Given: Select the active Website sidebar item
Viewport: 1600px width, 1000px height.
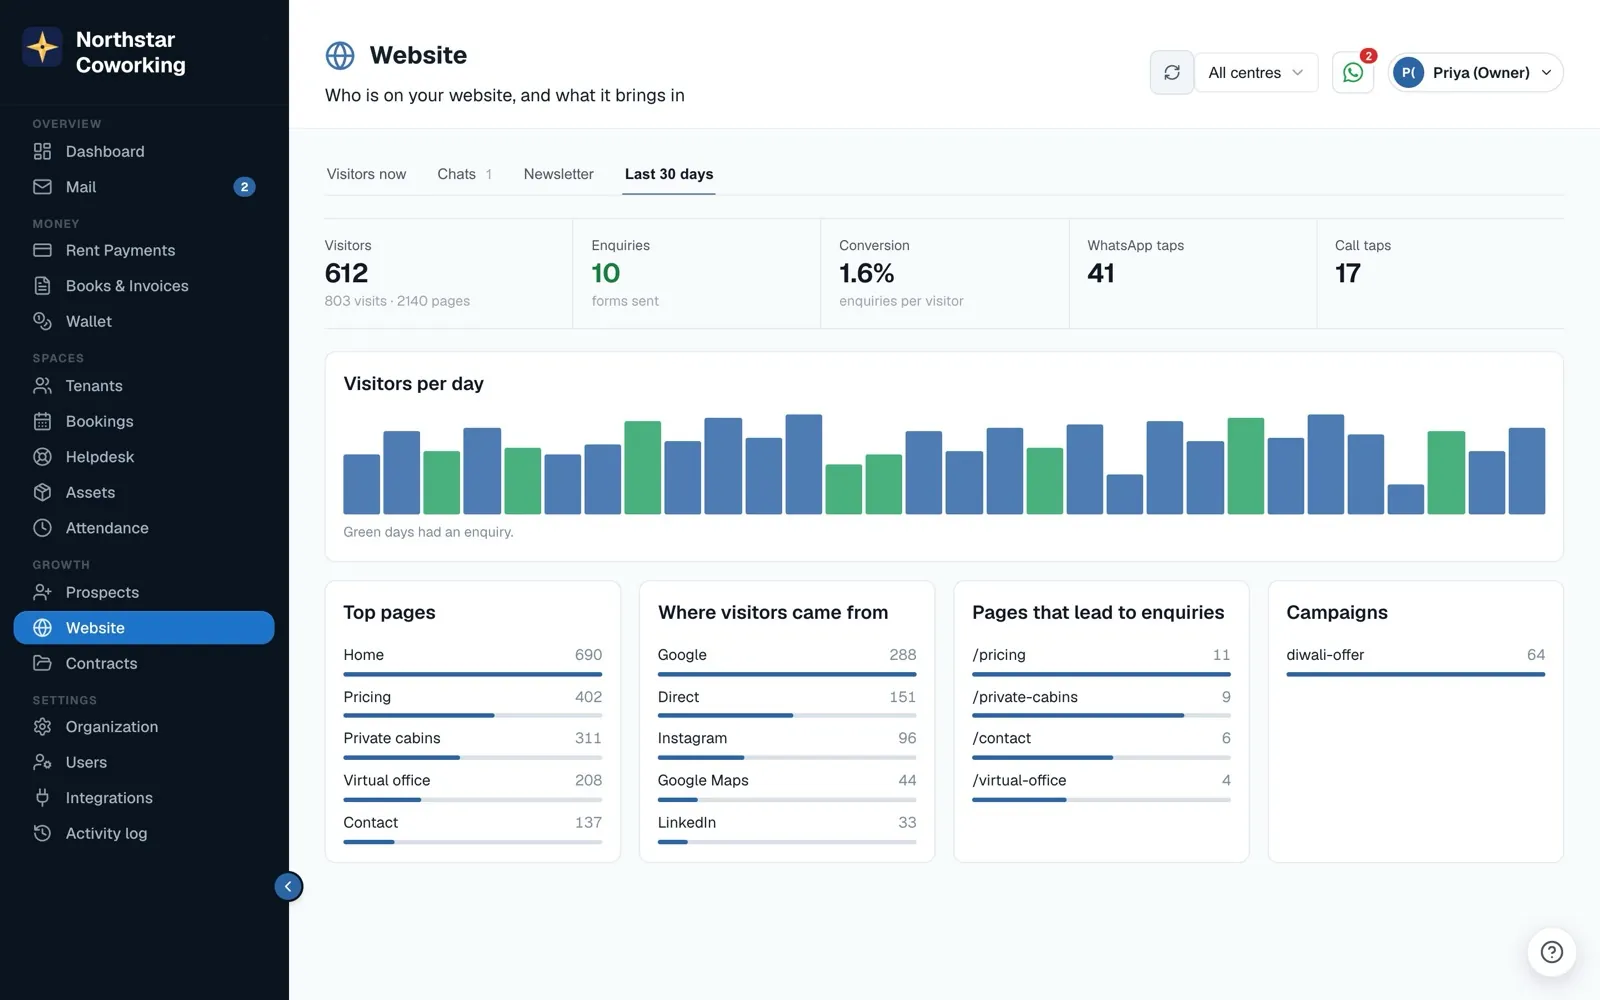Looking at the screenshot, I should pos(144,628).
